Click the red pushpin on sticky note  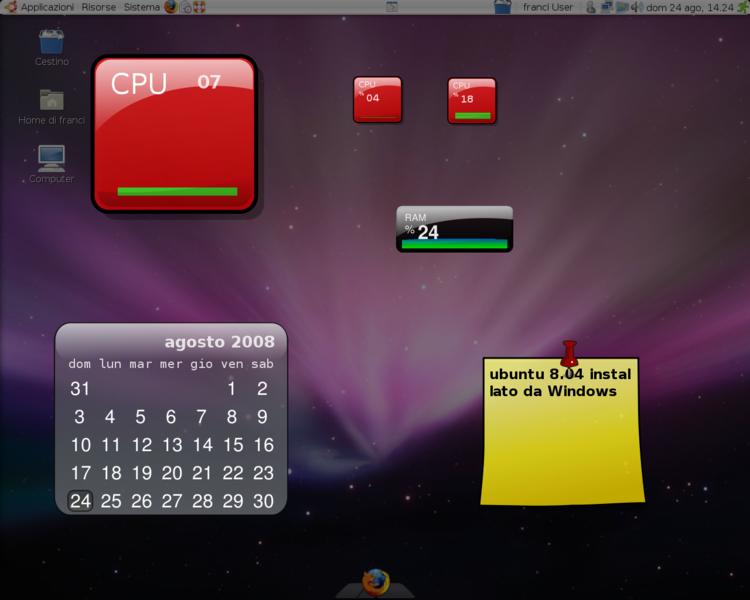[x=570, y=353]
